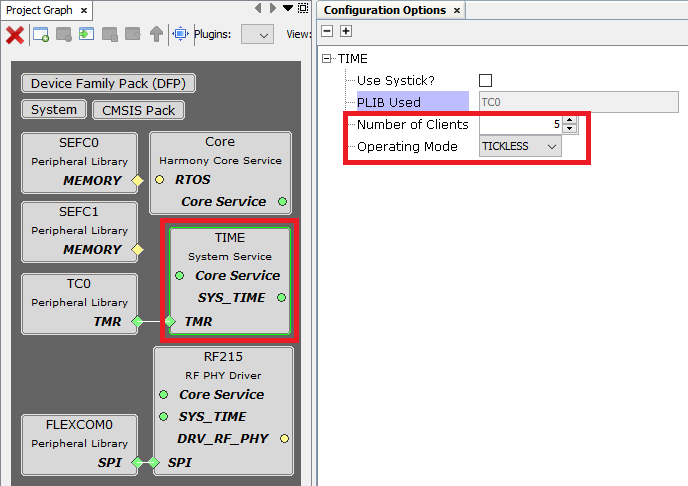The width and height of the screenshot is (688, 486).
Task: Open the tab list drop-down arrow
Action: [288, 8]
